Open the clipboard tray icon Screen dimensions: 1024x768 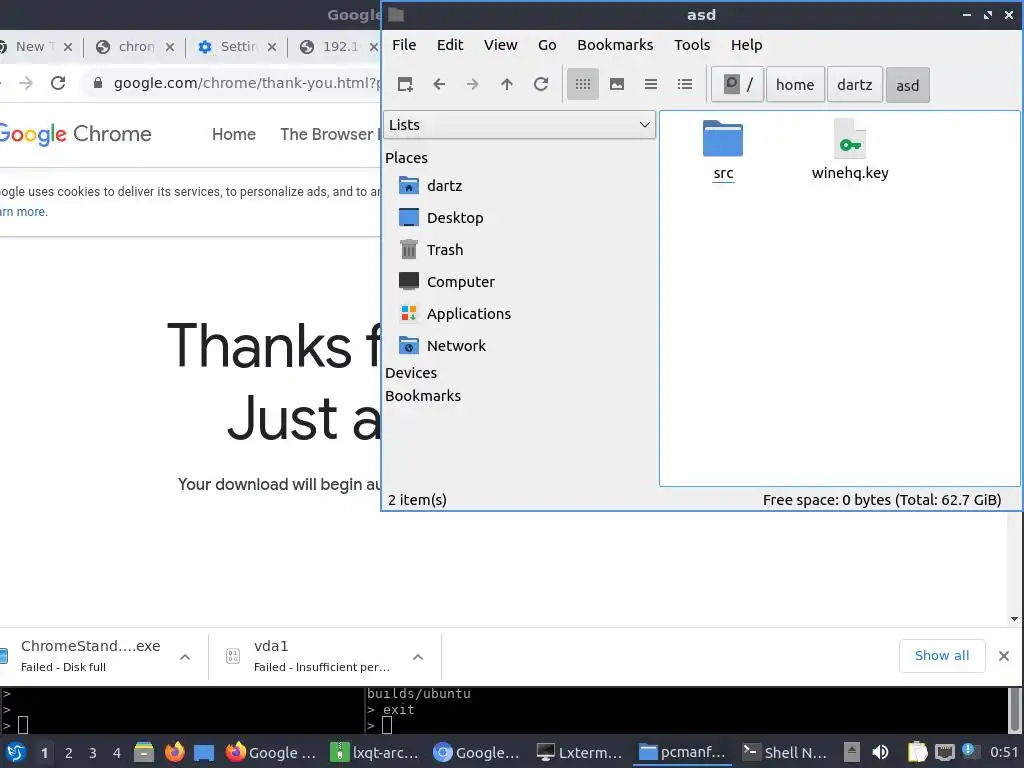918,752
